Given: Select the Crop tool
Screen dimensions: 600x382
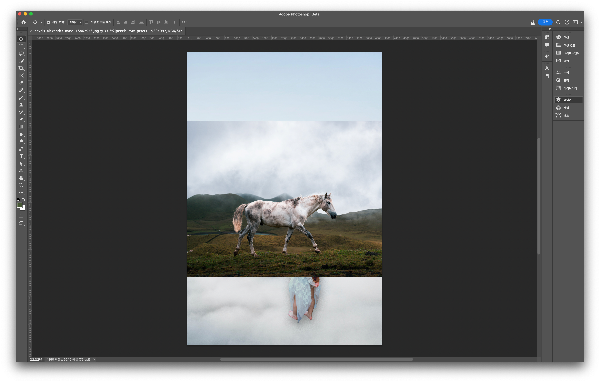Looking at the screenshot, I should (21, 68).
